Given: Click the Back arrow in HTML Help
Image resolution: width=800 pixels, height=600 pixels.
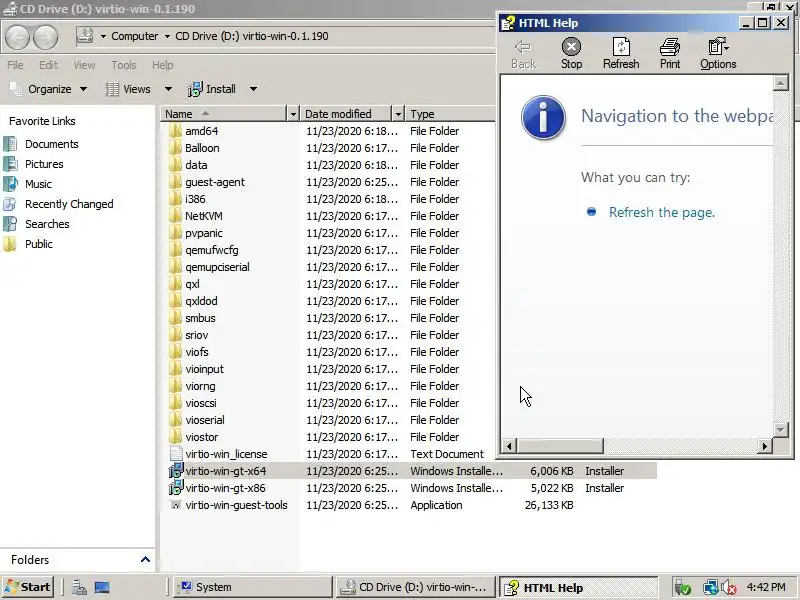Looking at the screenshot, I should coord(523,53).
